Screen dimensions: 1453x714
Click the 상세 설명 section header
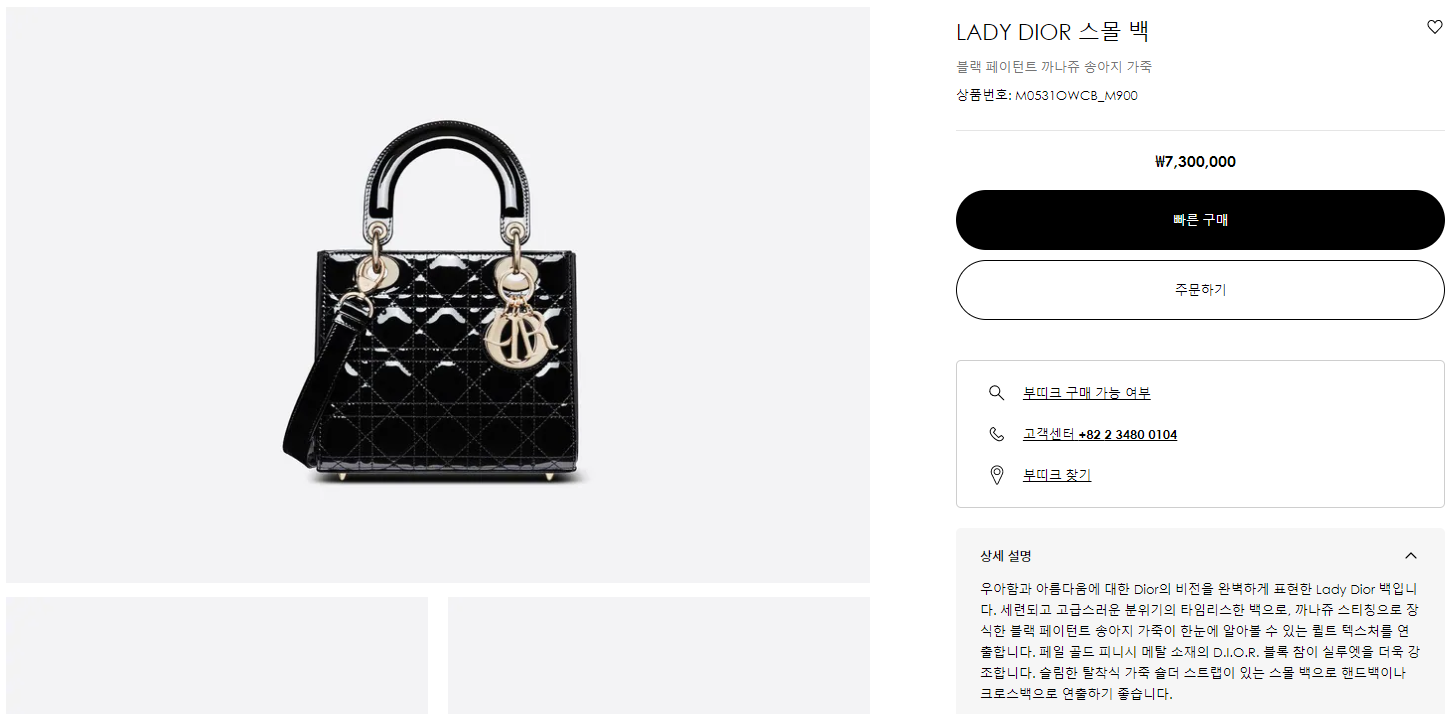(1200, 556)
